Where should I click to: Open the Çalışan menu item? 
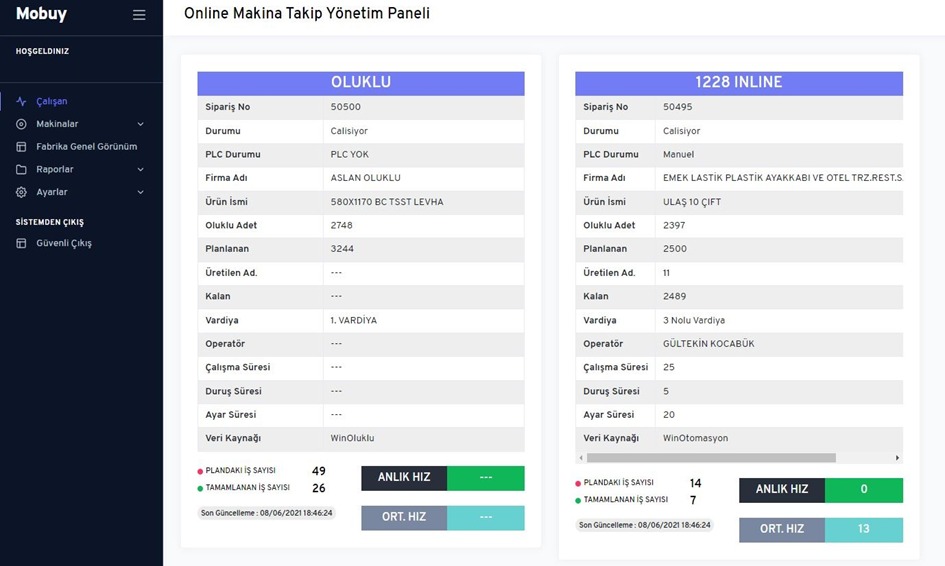(x=52, y=101)
